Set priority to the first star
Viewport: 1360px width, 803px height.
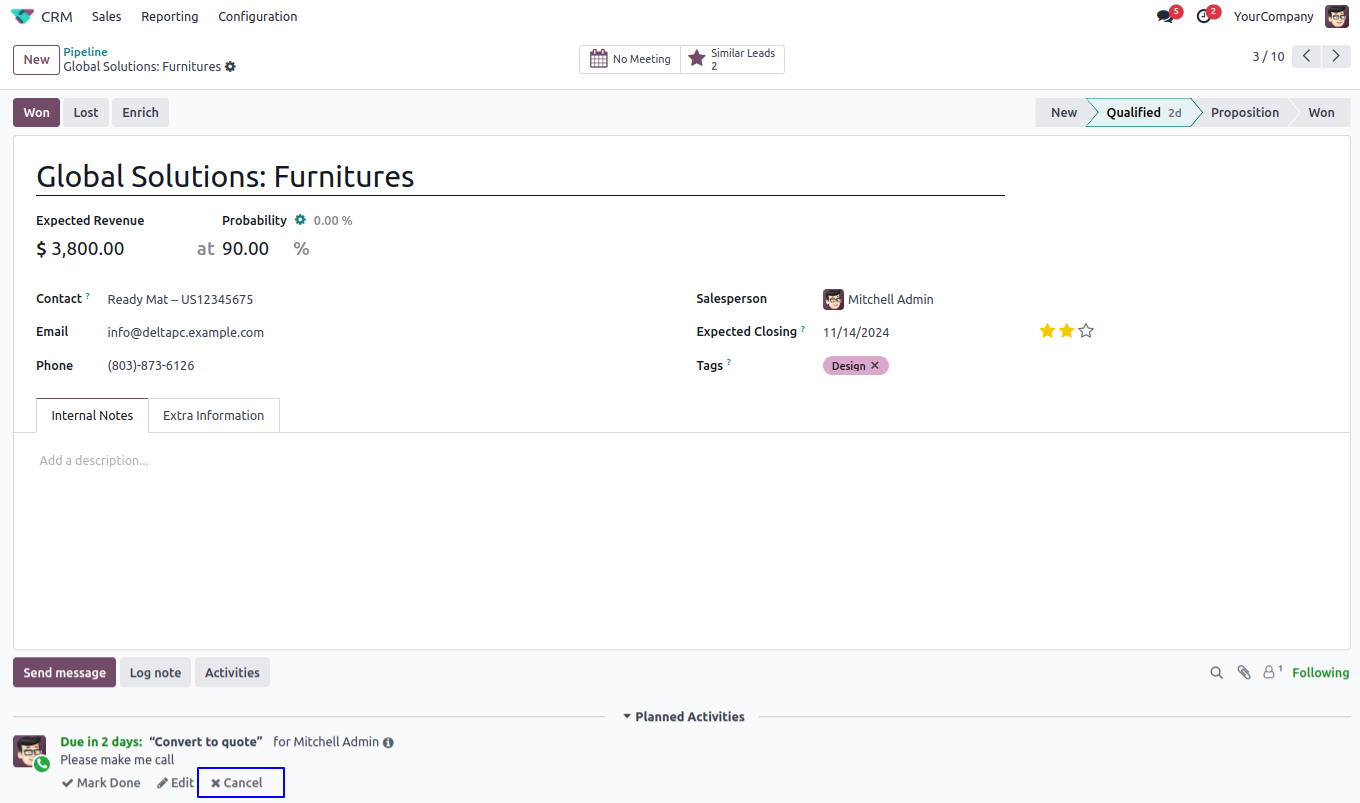pyautogui.click(x=1047, y=331)
